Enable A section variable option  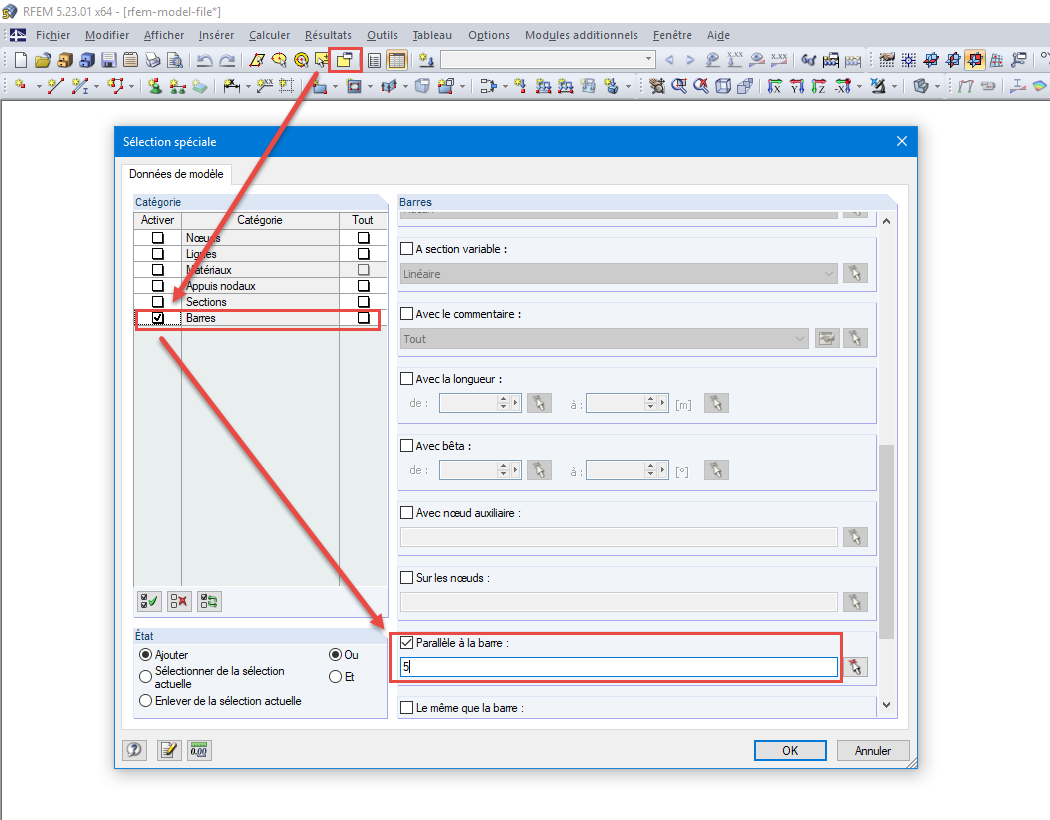406,248
